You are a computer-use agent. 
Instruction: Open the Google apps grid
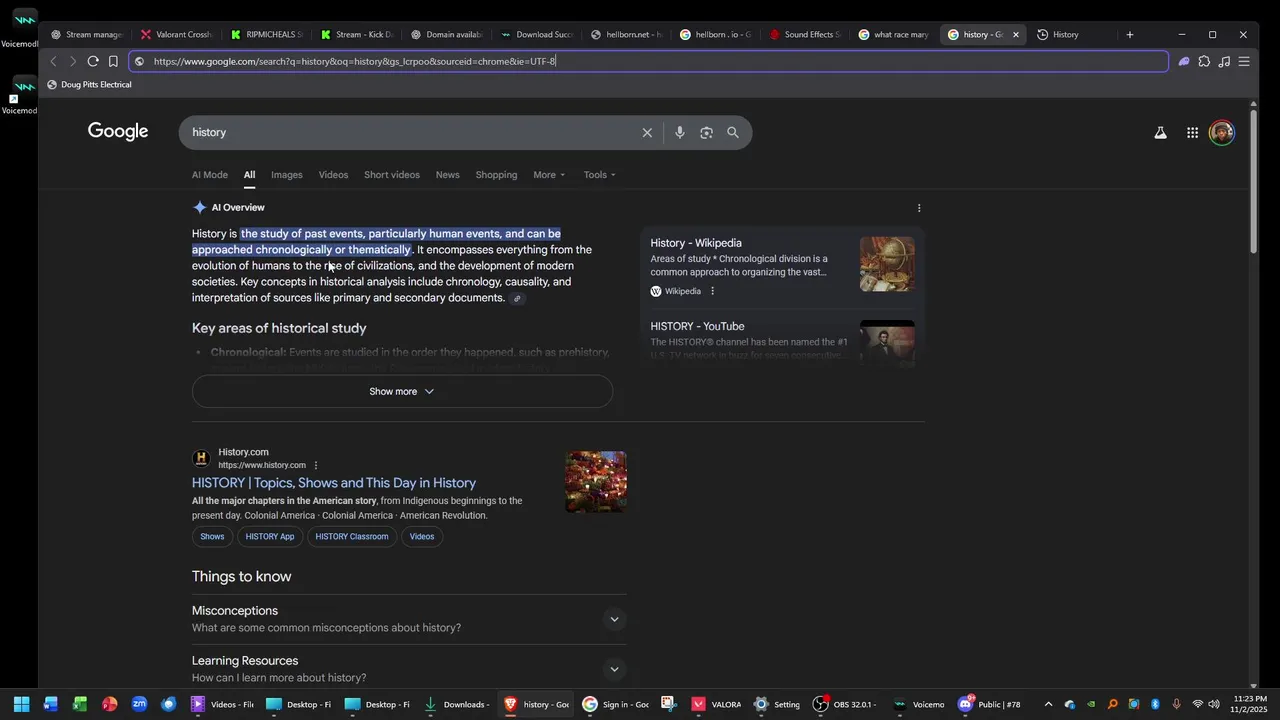[1192, 132]
